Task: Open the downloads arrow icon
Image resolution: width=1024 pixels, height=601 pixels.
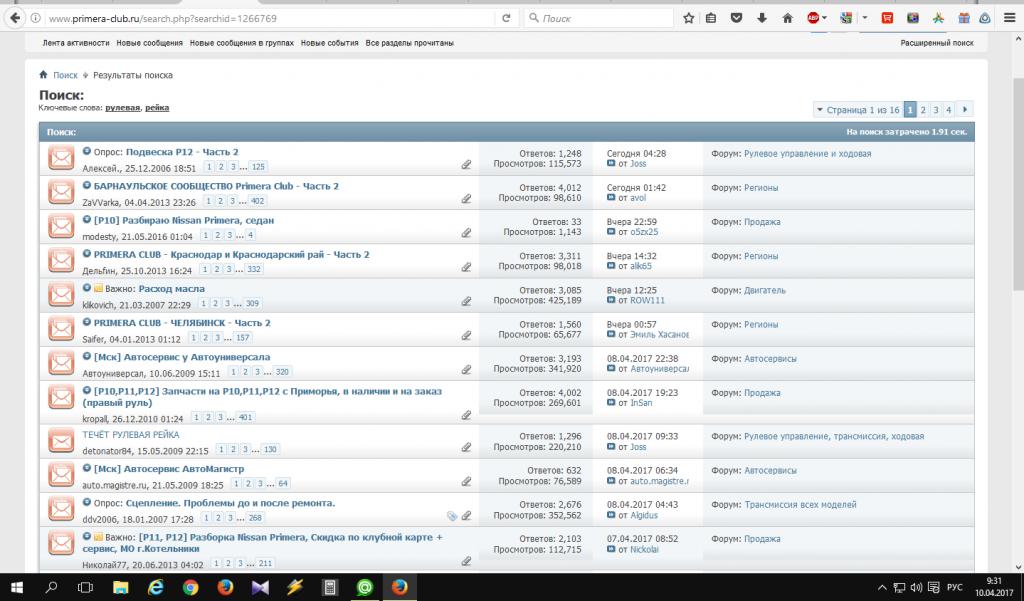Action: pyautogui.click(x=762, y=18)
